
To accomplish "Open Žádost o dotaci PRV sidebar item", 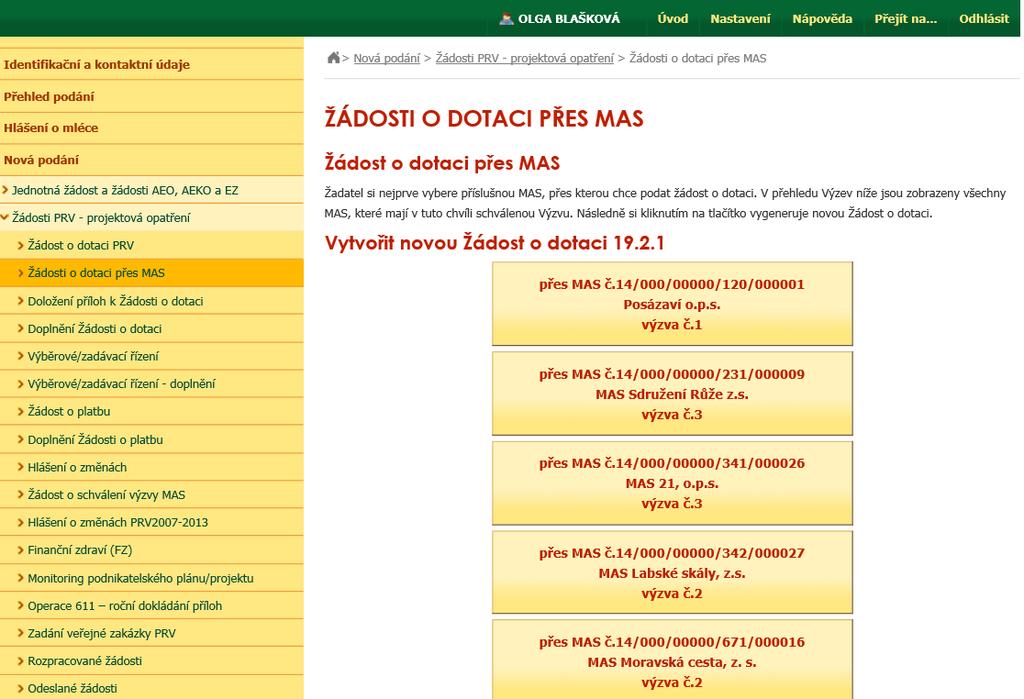I will (x=152, y=245).
